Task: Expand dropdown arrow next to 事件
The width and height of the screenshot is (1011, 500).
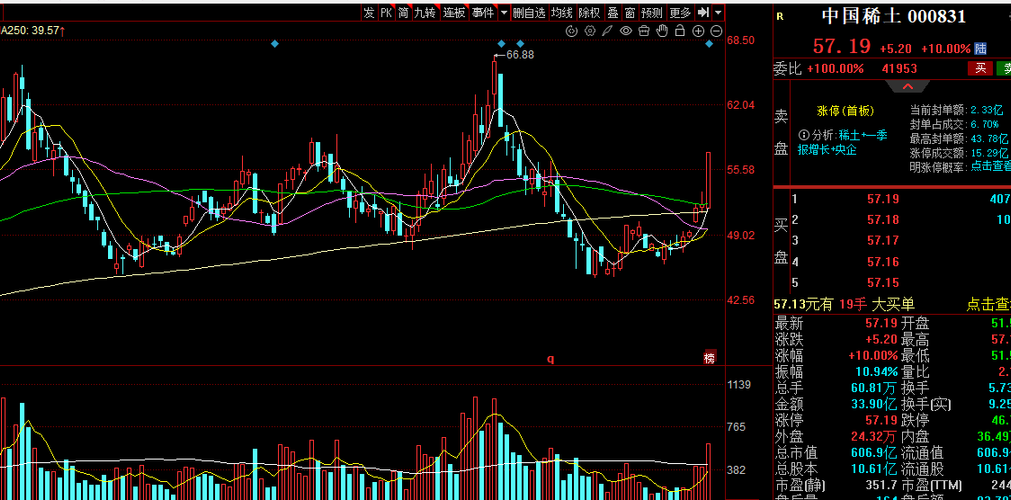Action: [504, 12]
